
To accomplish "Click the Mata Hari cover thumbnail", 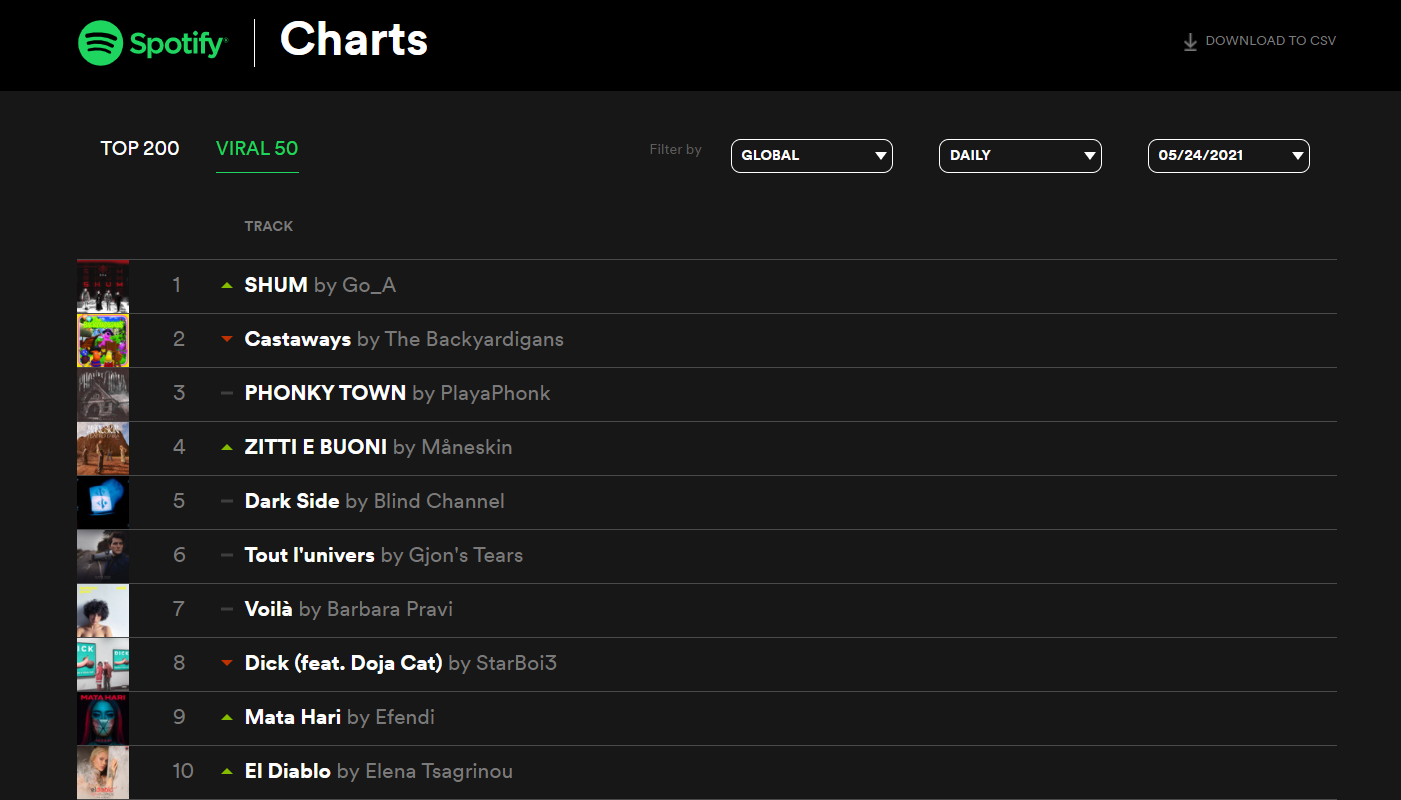I will point(103,718).
